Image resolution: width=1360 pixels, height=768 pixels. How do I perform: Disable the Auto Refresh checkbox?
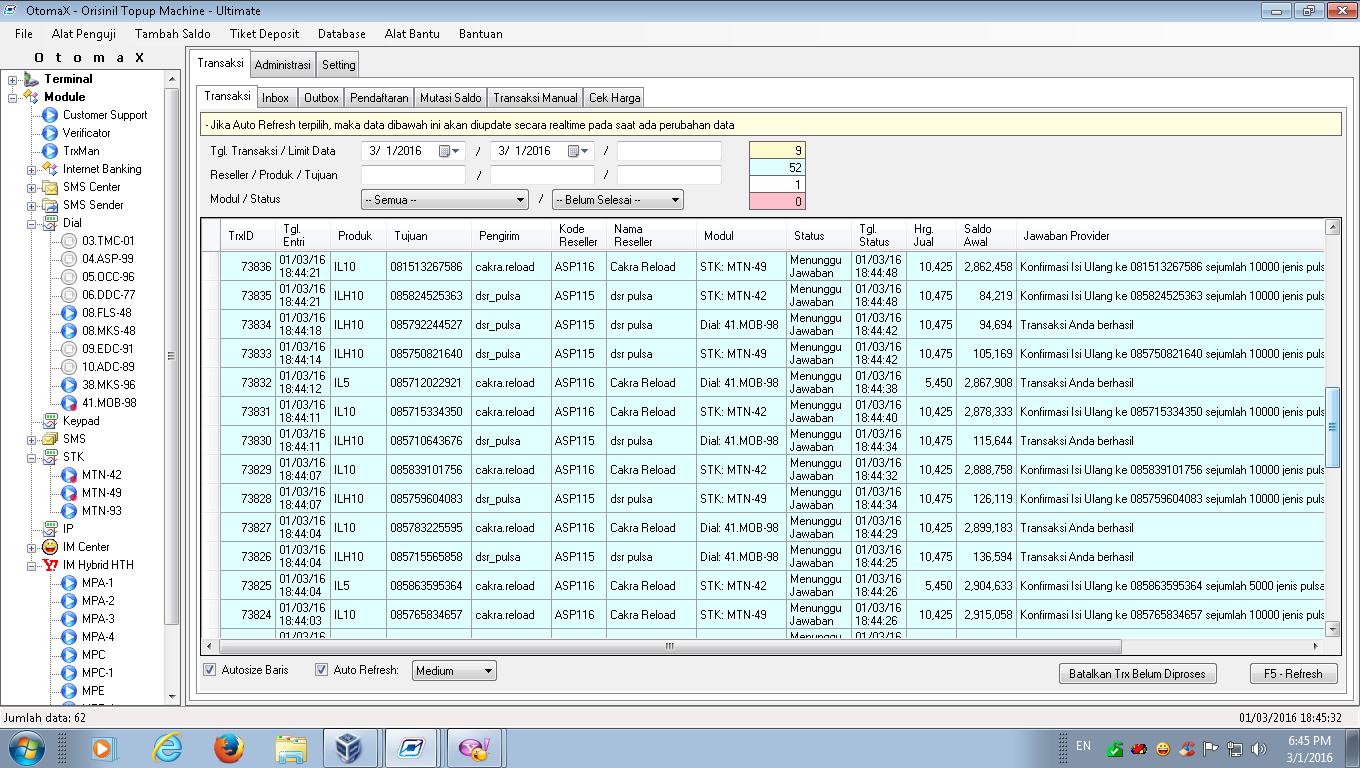[x=321, y=670]
